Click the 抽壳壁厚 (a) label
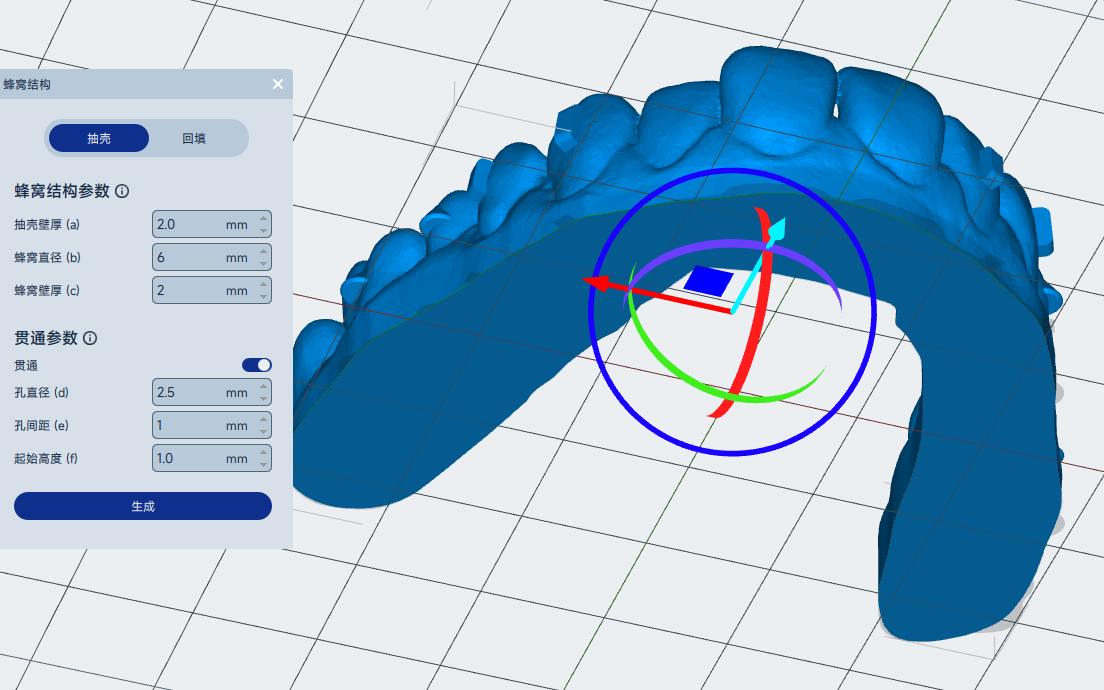The image size is (1104, 690). [x=47, y=225]
